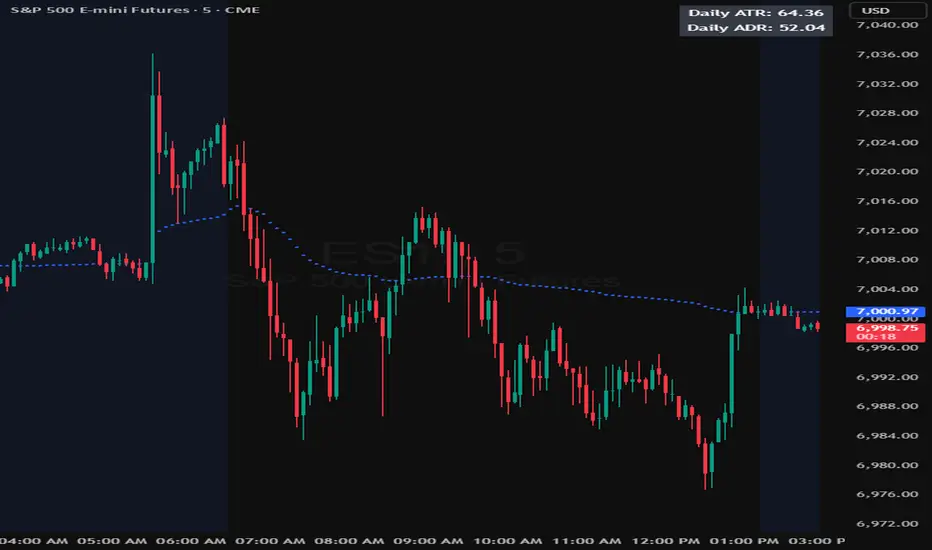Image resolution: width=932 pixels, height=550 pixels.
Task: Click the 7,016.00 price axis label
Action: coord(887,200)
